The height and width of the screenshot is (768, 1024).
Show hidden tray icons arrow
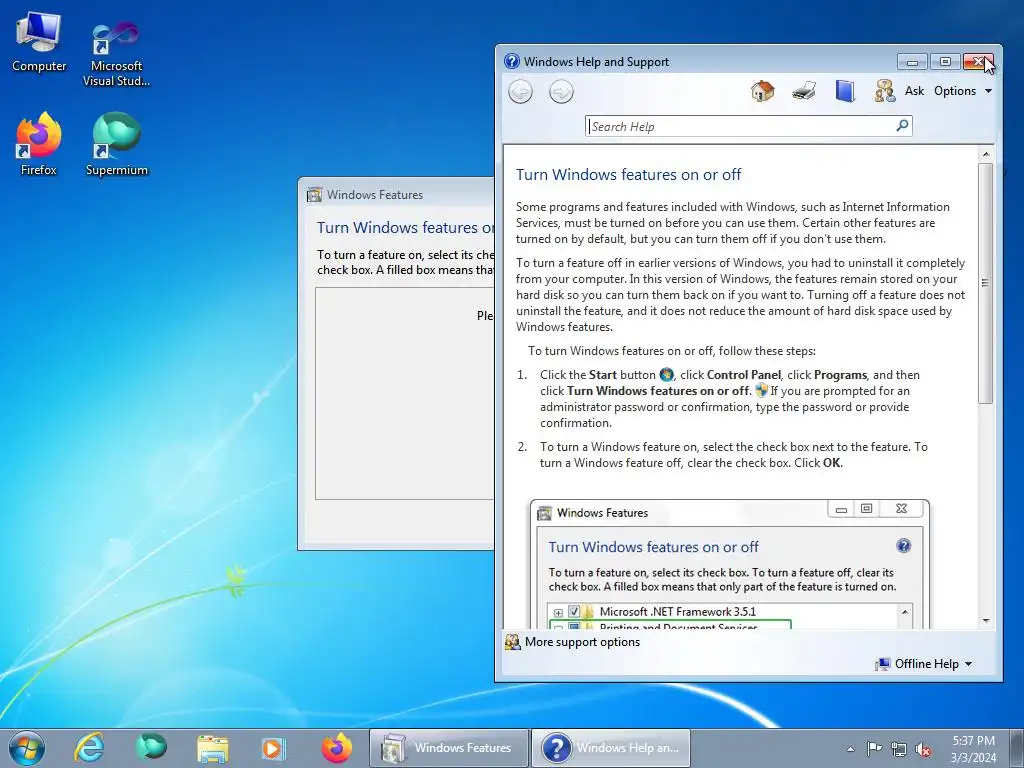(850, 749)
